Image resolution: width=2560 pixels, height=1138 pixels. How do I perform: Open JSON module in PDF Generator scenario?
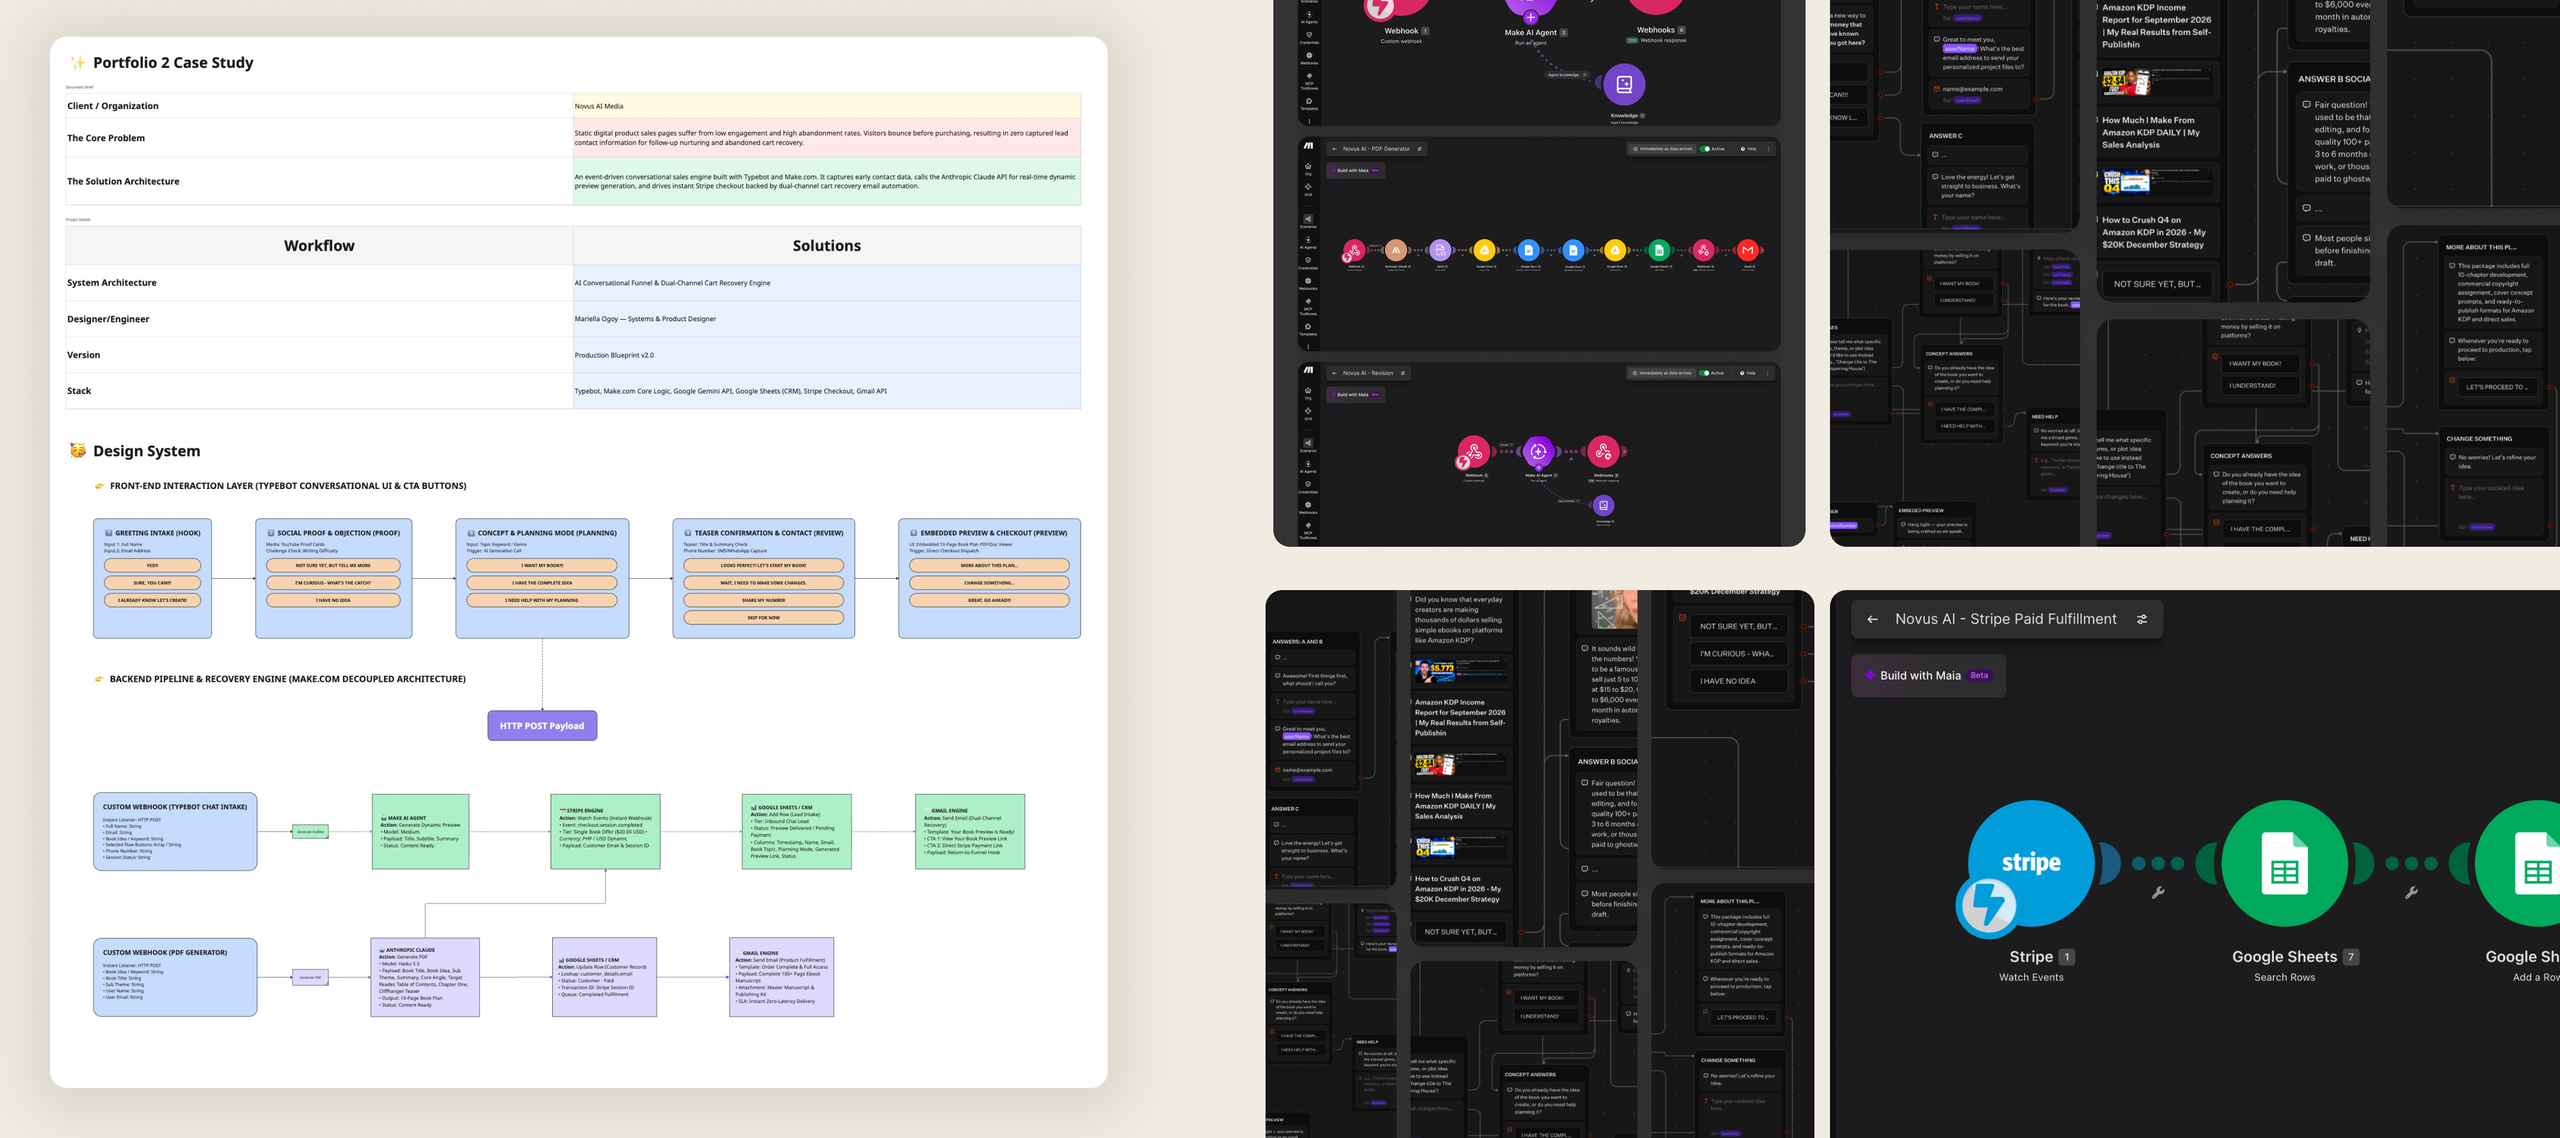(x=1440, y=250)
